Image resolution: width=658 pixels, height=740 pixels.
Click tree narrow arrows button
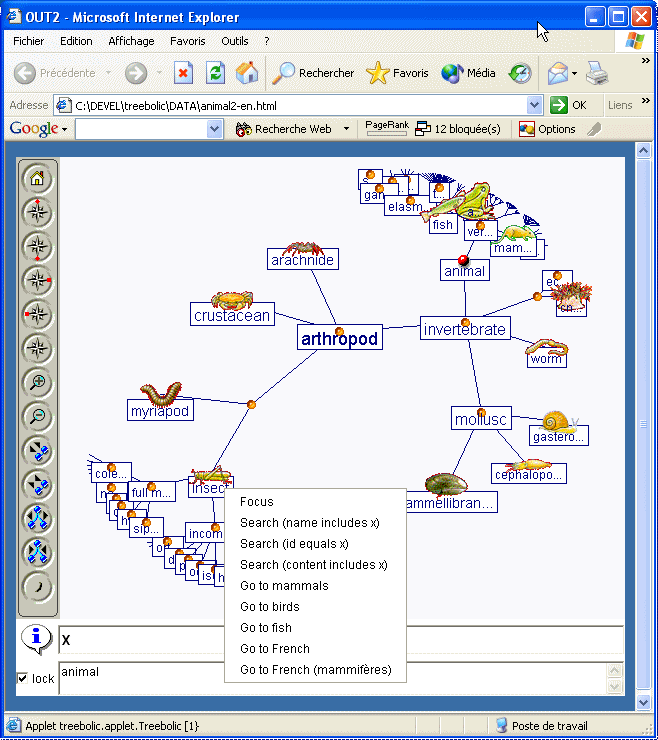coord(37,553)
